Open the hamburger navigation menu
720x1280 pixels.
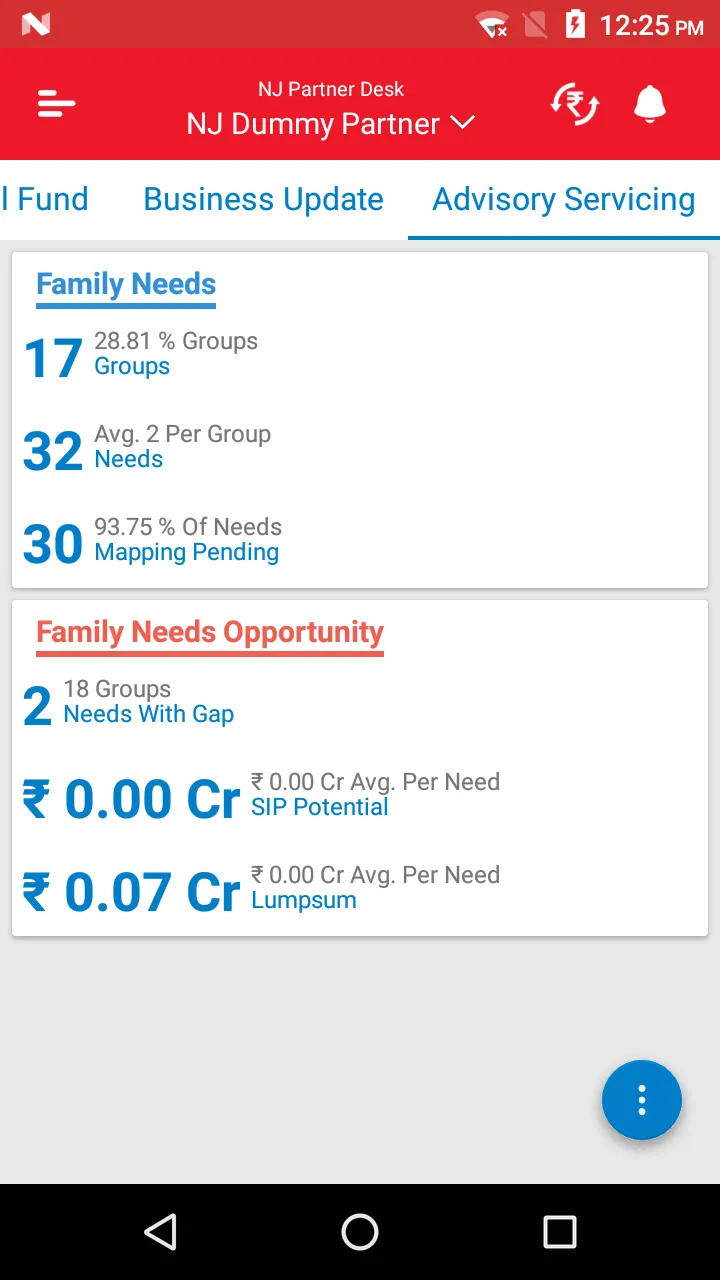(57, 104)
